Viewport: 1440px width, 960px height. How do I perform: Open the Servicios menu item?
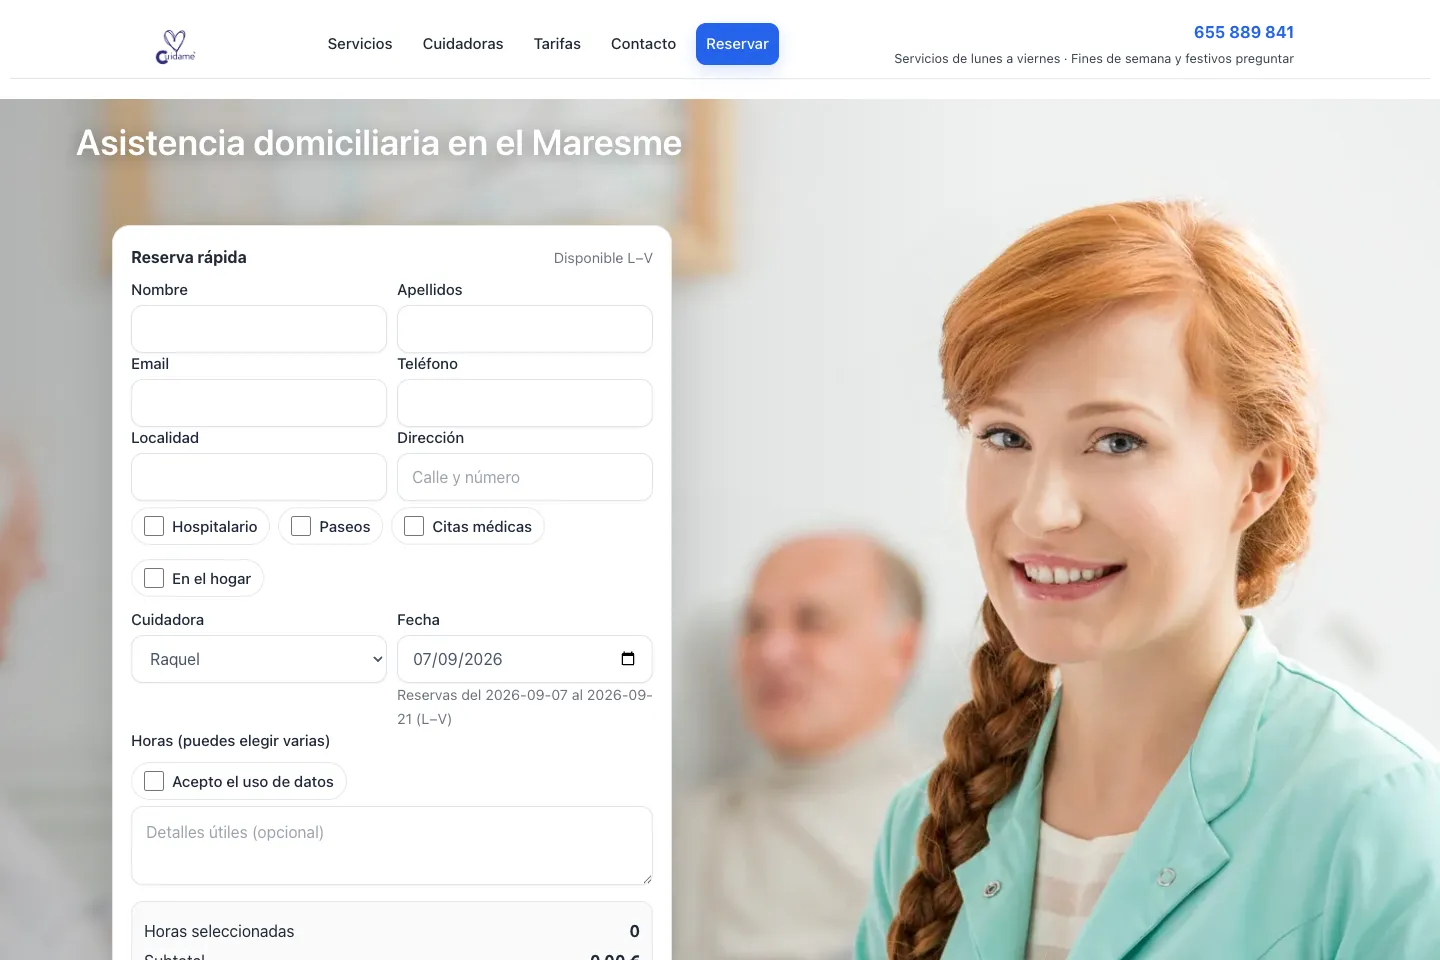(x=360, y=44)
